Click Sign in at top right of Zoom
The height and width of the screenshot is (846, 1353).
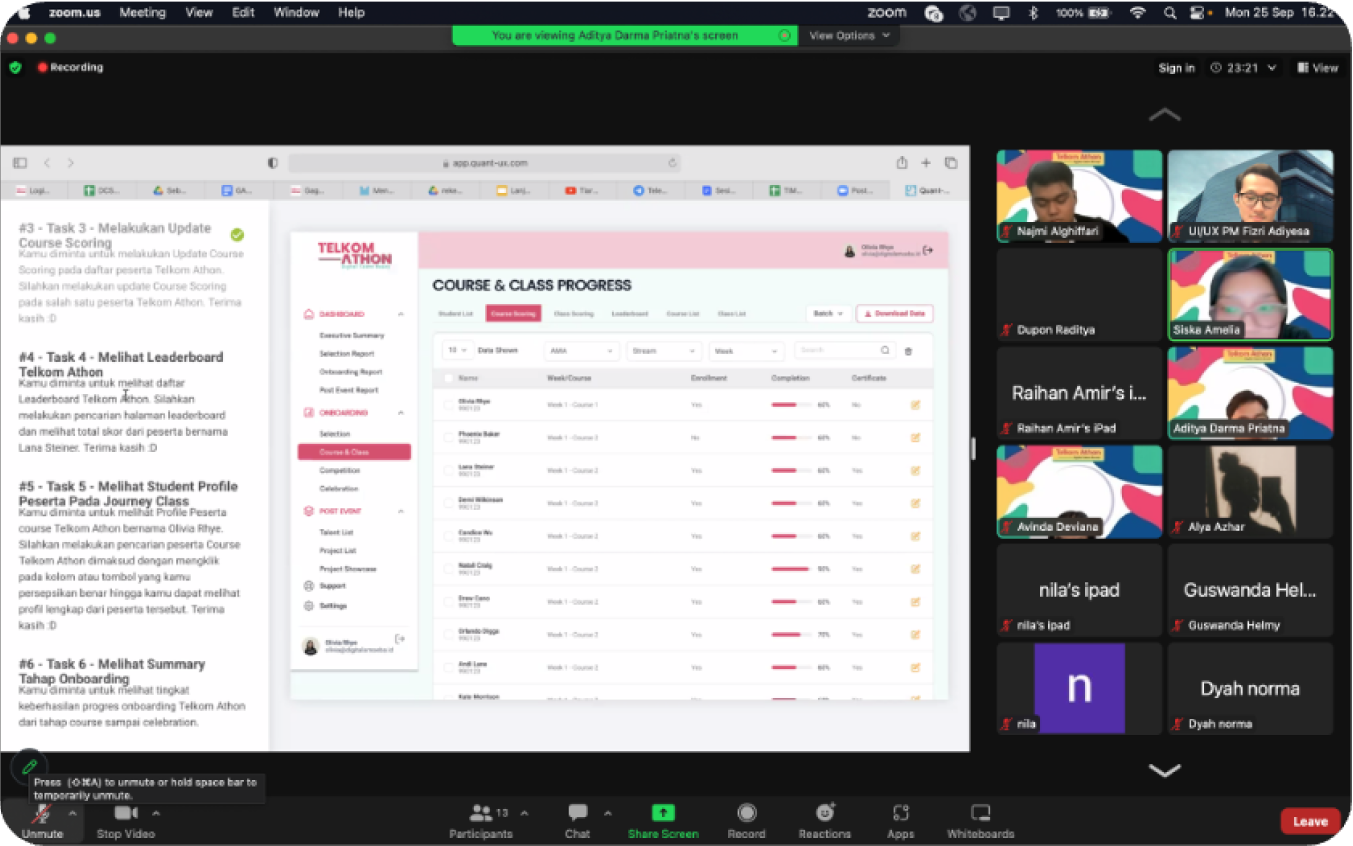1176,68
